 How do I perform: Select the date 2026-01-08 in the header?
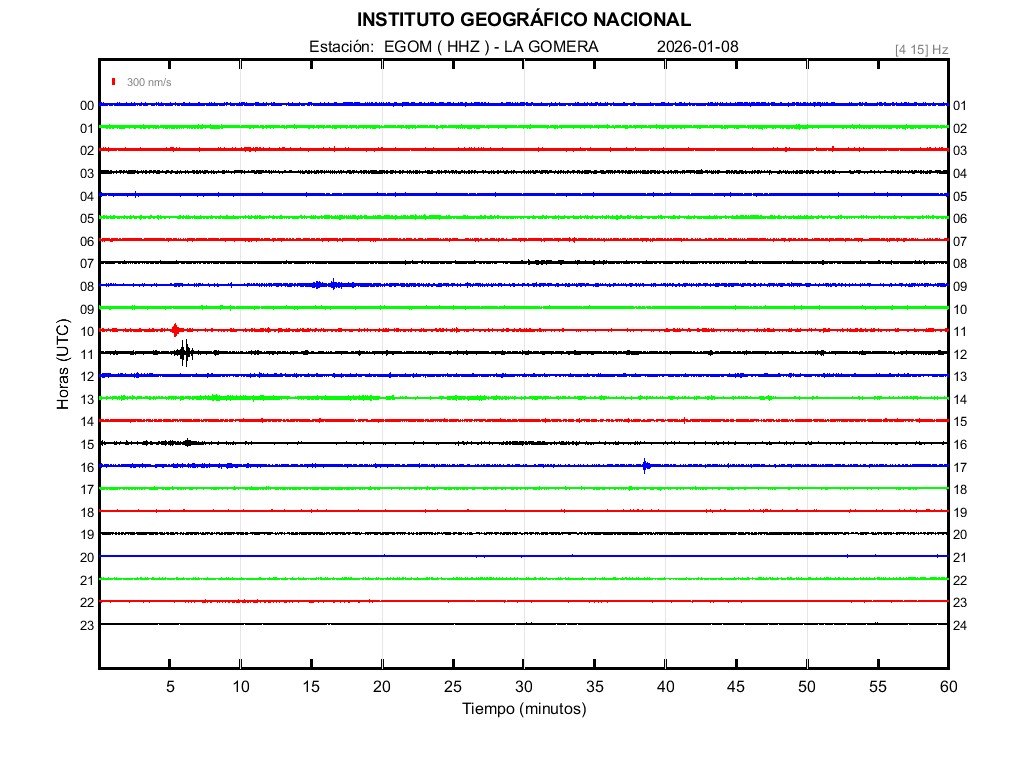pos(698,47)
